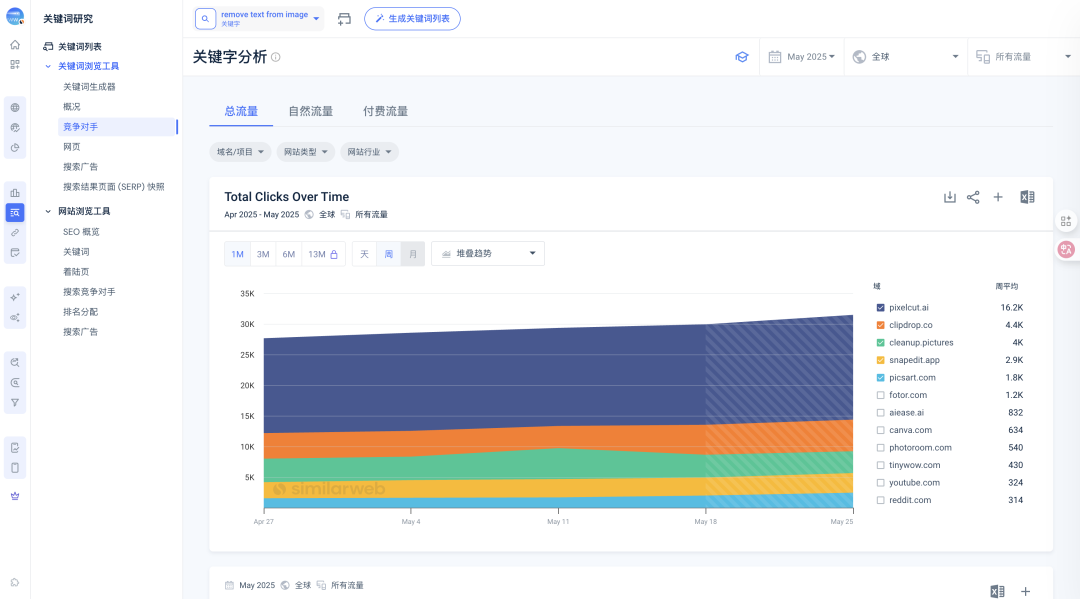
Task: Open the 网站行业 filter dropdown
Action: [x=369, y=152]
